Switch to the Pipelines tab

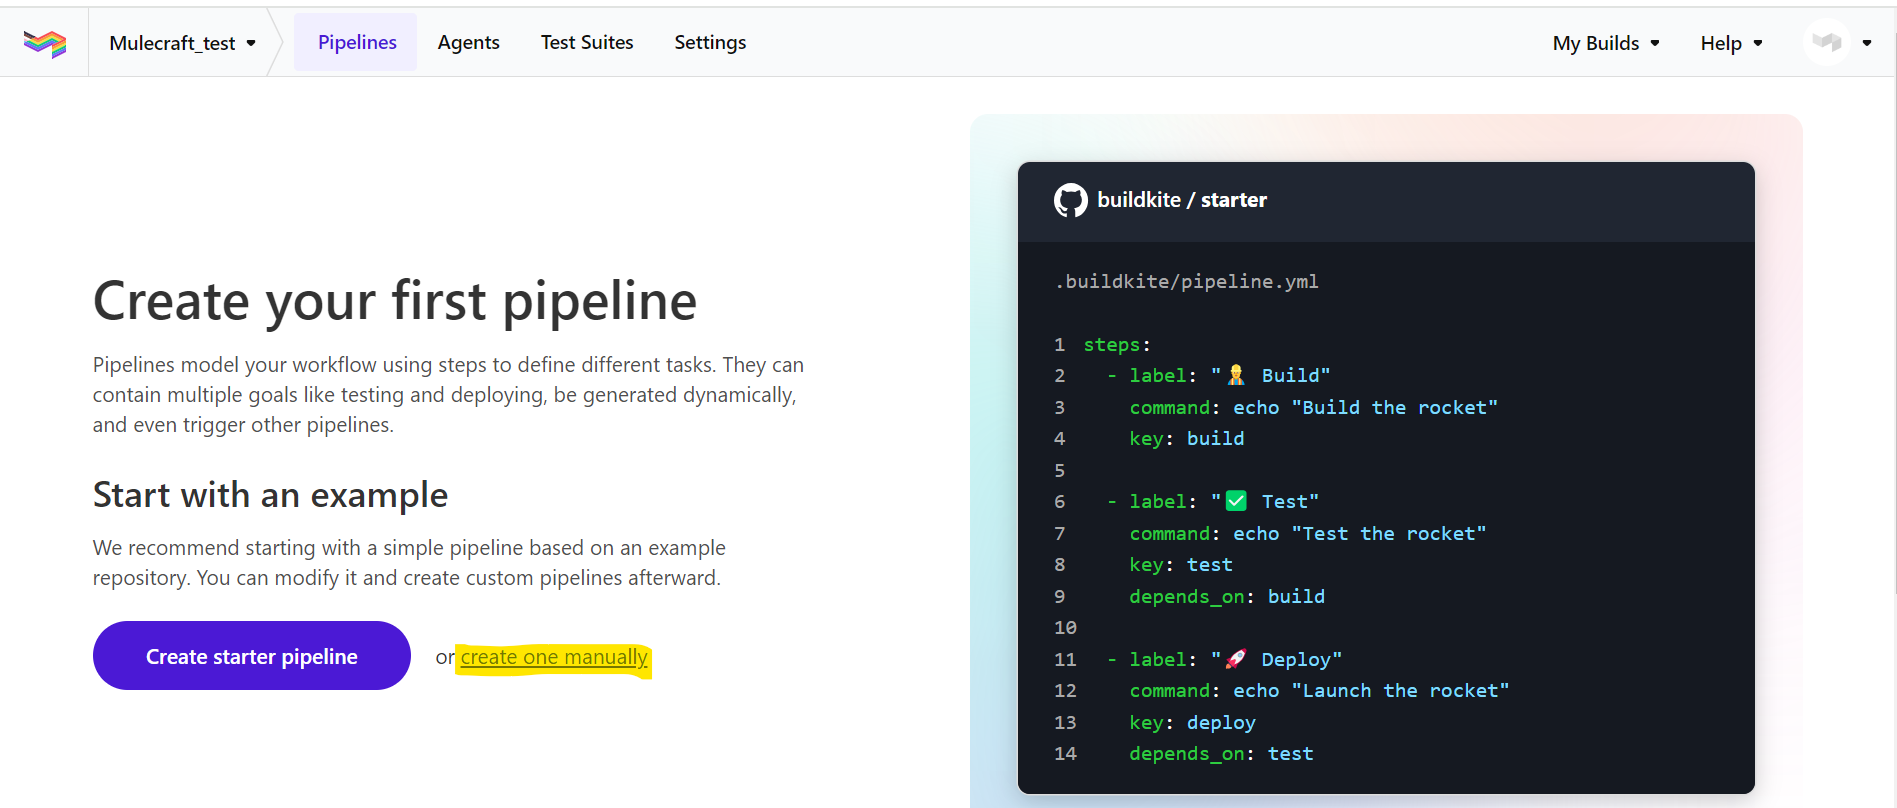[357, 43]
